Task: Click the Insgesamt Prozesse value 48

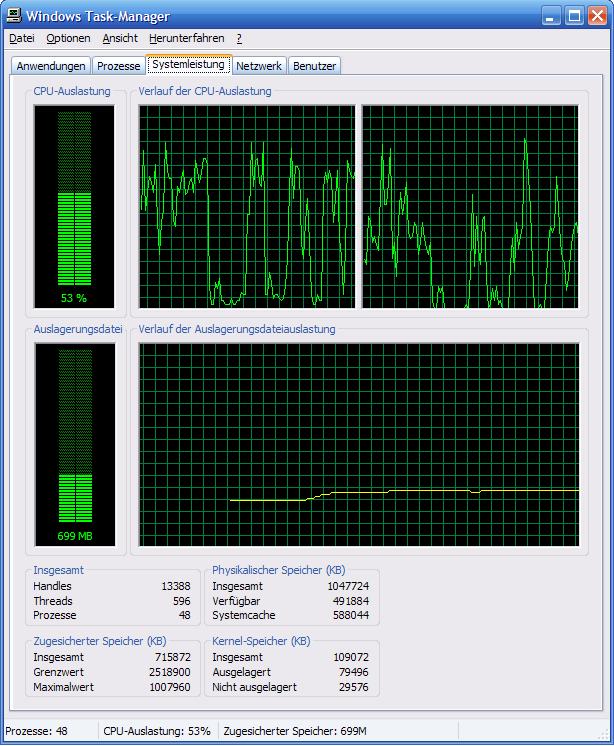Action: (185, 615)
